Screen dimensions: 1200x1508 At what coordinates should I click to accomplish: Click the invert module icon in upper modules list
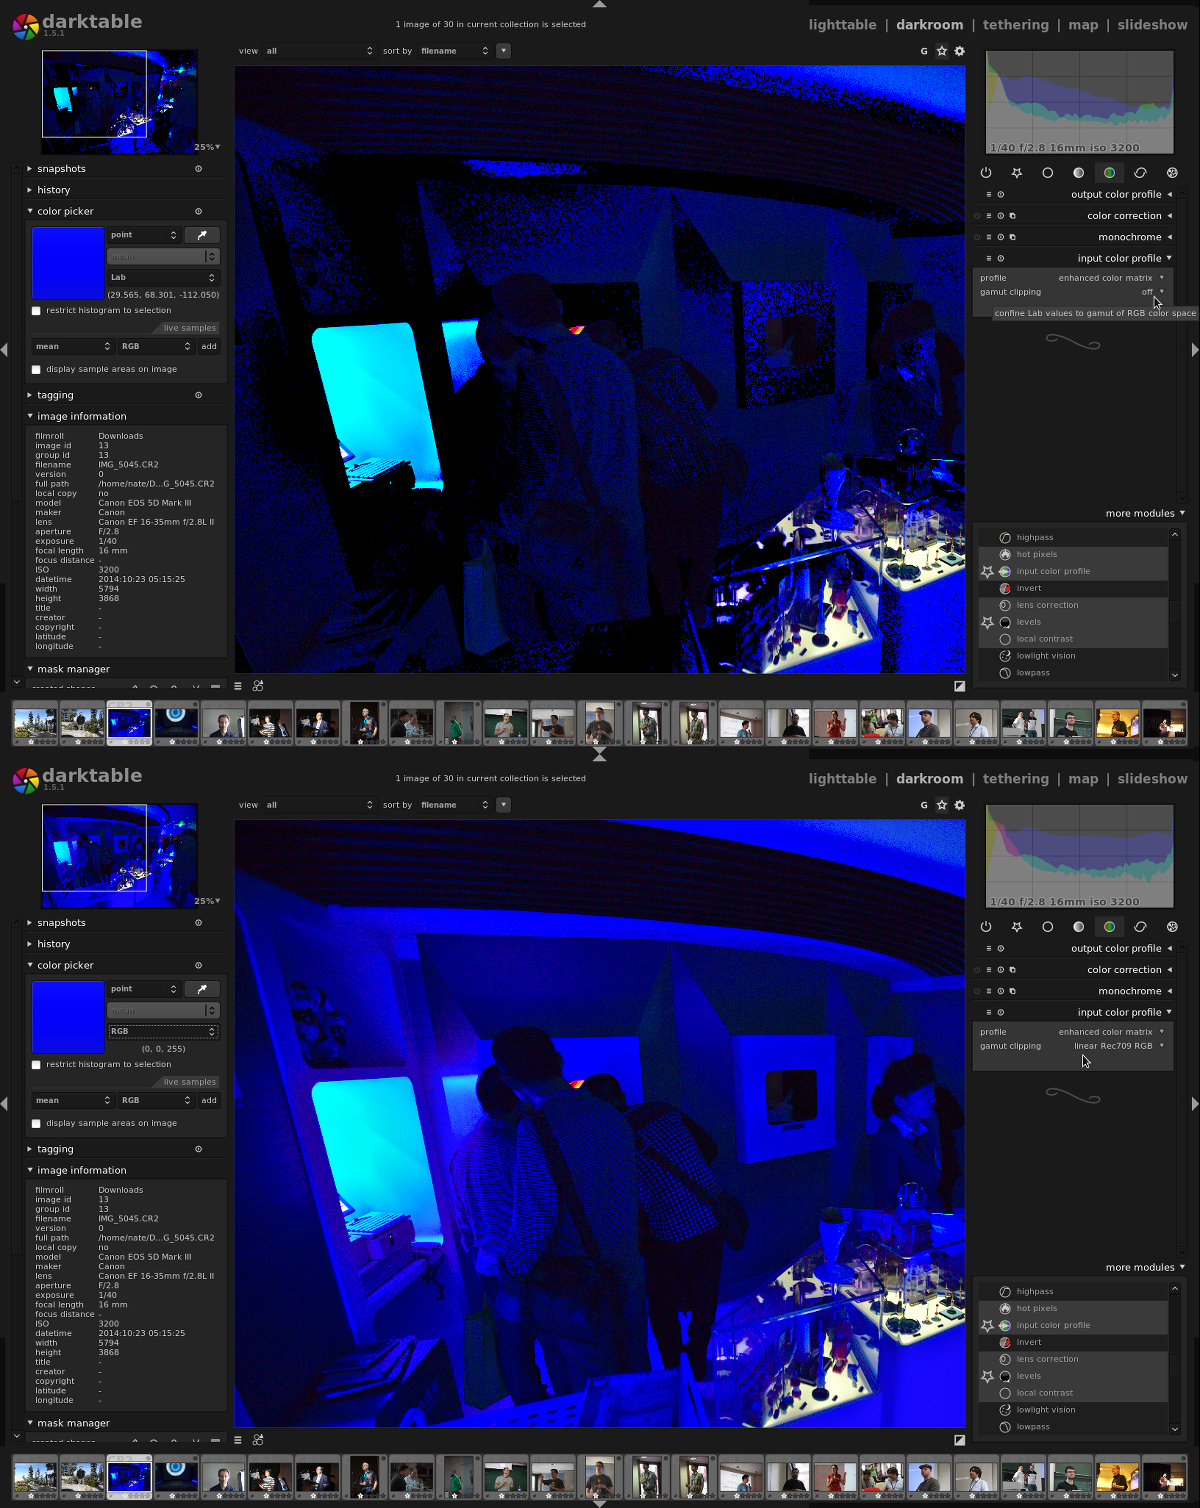pos(1005,589)
